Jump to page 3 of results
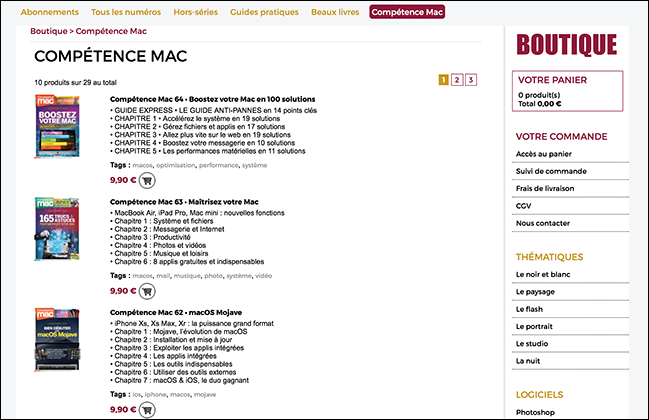 (471, 80)
